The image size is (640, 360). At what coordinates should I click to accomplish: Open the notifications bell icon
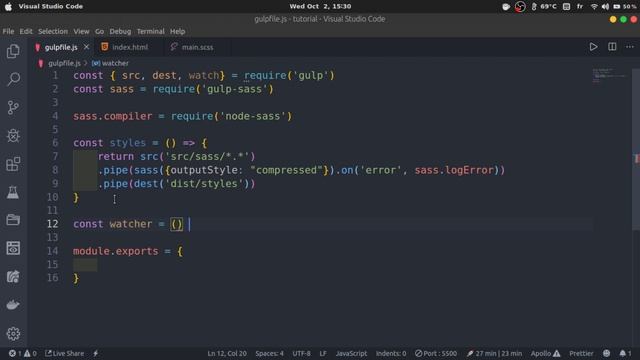625,353
